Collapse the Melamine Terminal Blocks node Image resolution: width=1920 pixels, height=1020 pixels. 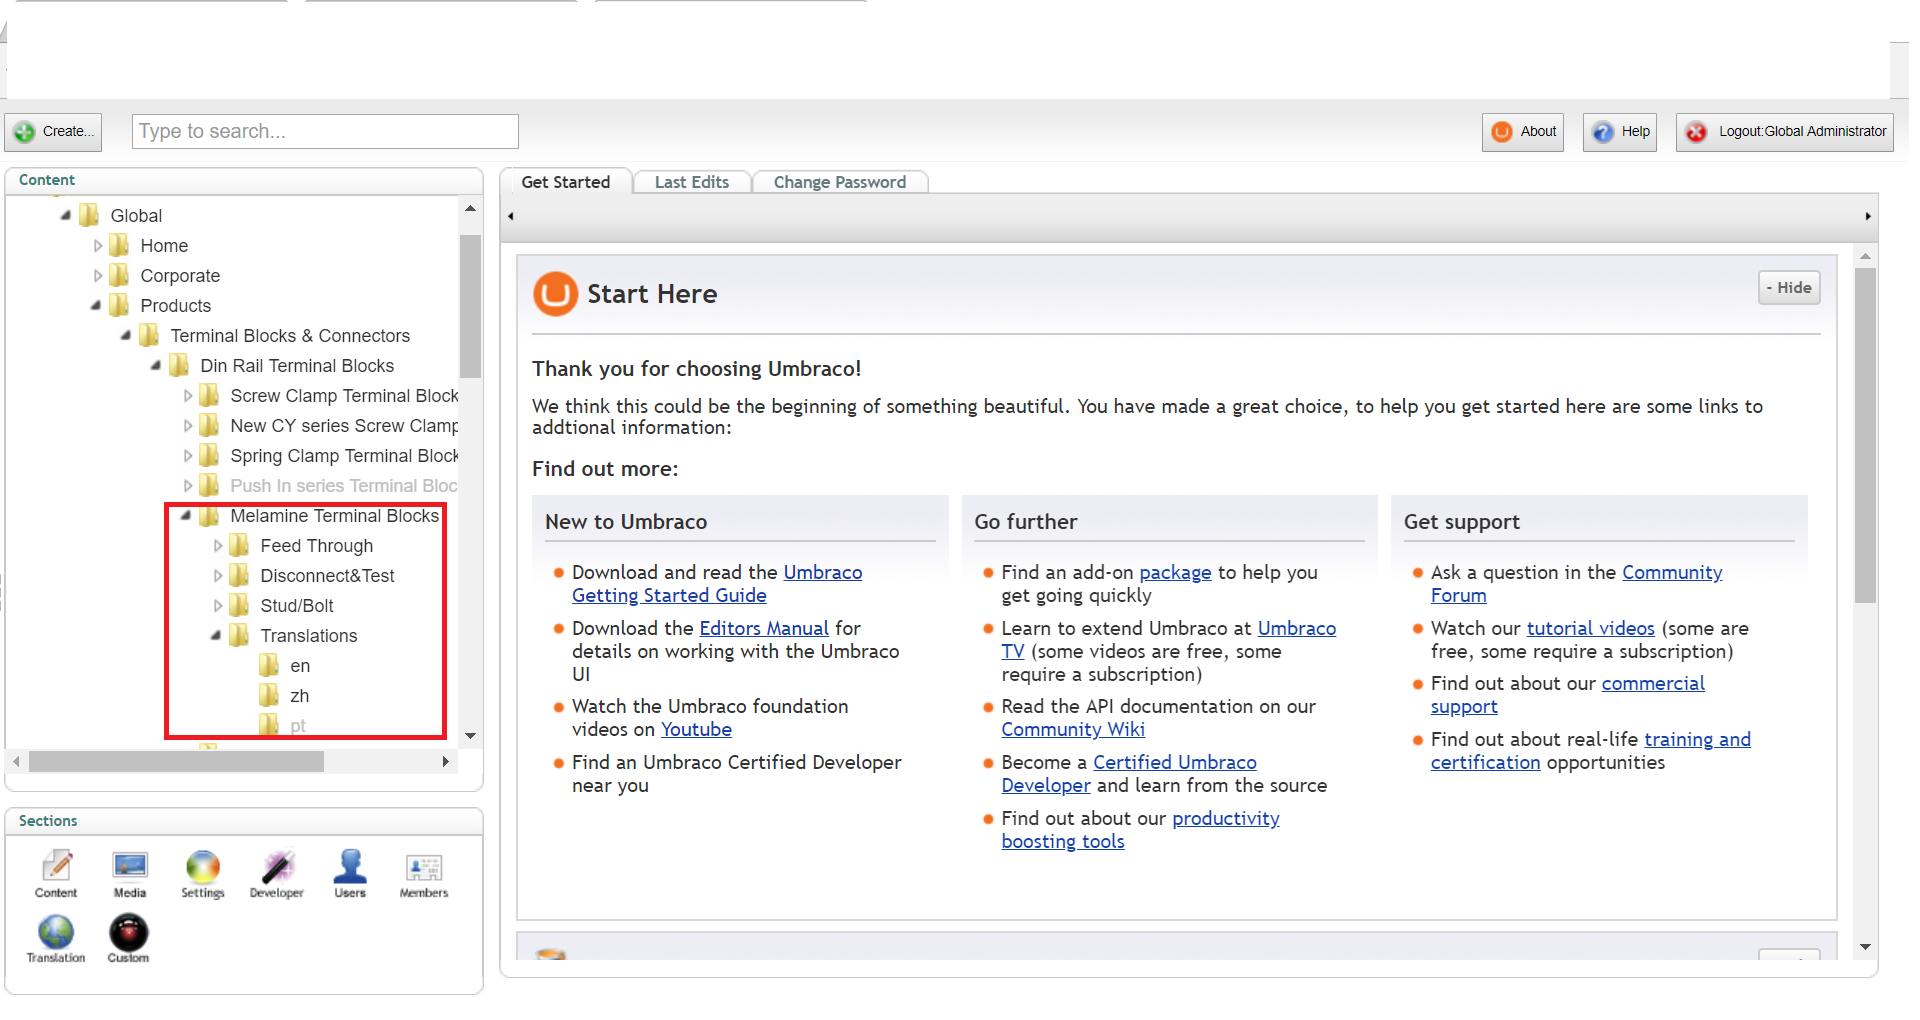point(186,515)
